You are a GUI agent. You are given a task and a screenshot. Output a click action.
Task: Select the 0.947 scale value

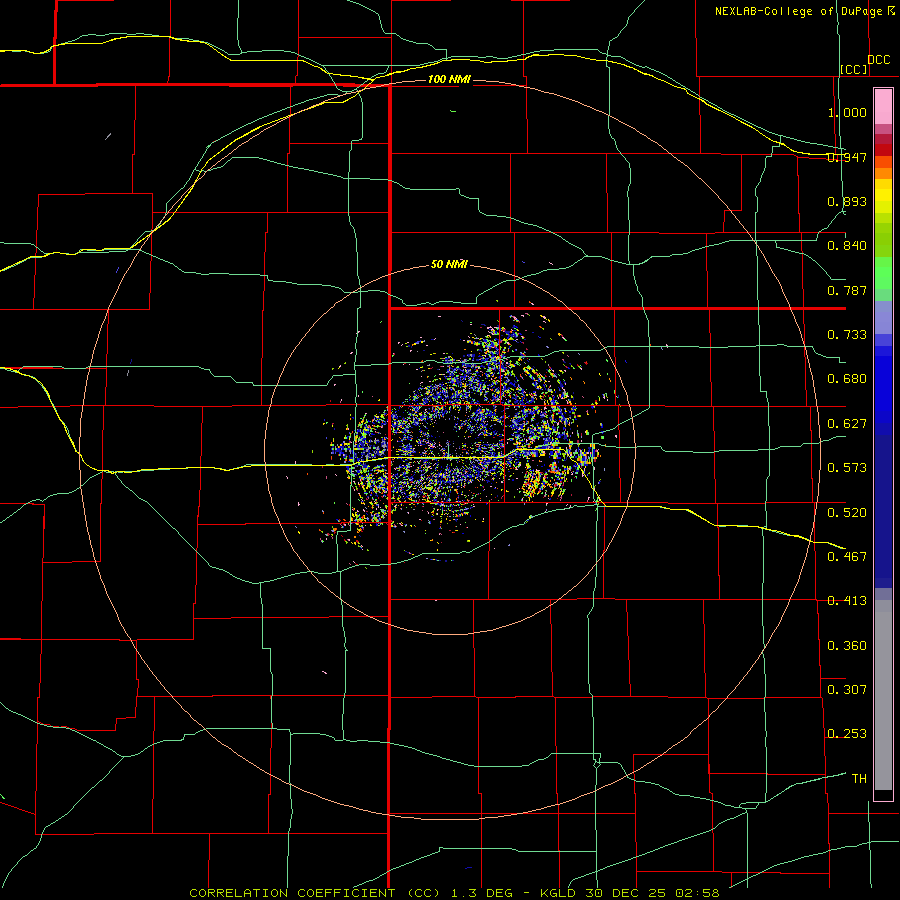coord(847,157)
